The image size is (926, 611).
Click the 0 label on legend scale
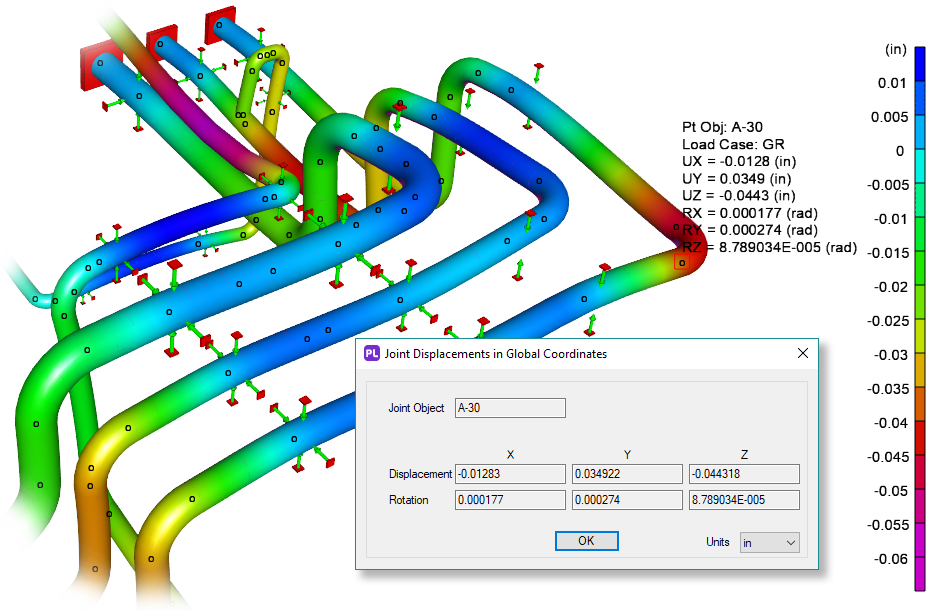click(901, 151)
